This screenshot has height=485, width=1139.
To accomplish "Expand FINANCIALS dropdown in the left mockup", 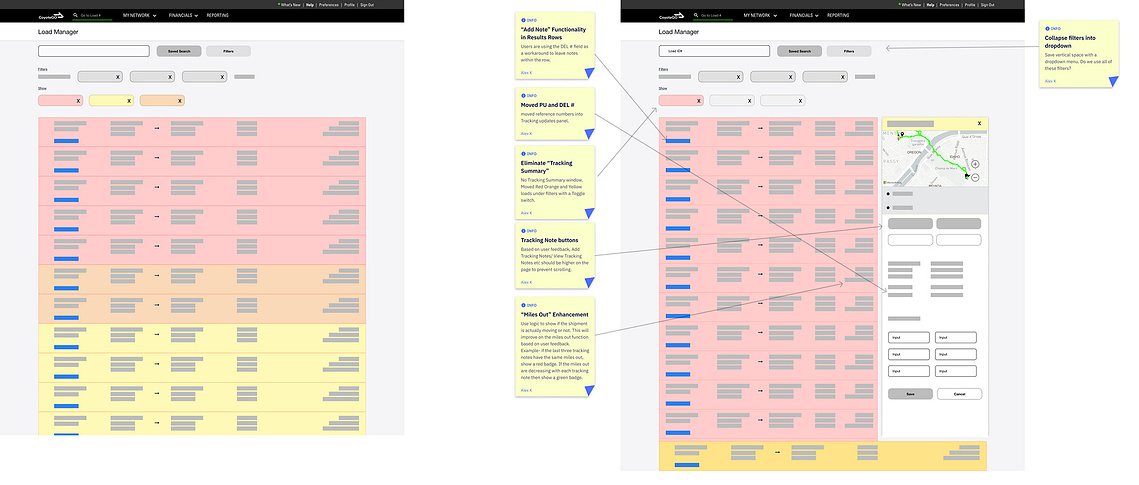I will [x=184, y=15].
